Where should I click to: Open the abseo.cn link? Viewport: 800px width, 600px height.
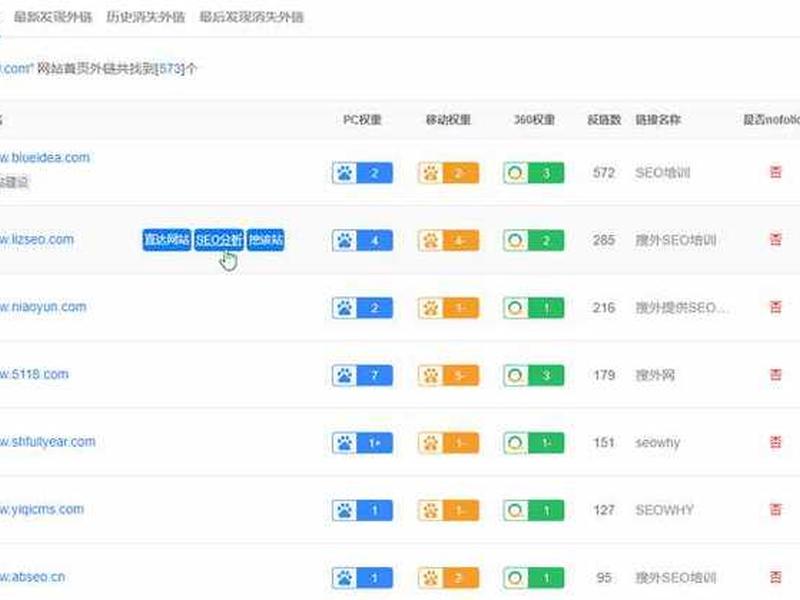point(32,577)
